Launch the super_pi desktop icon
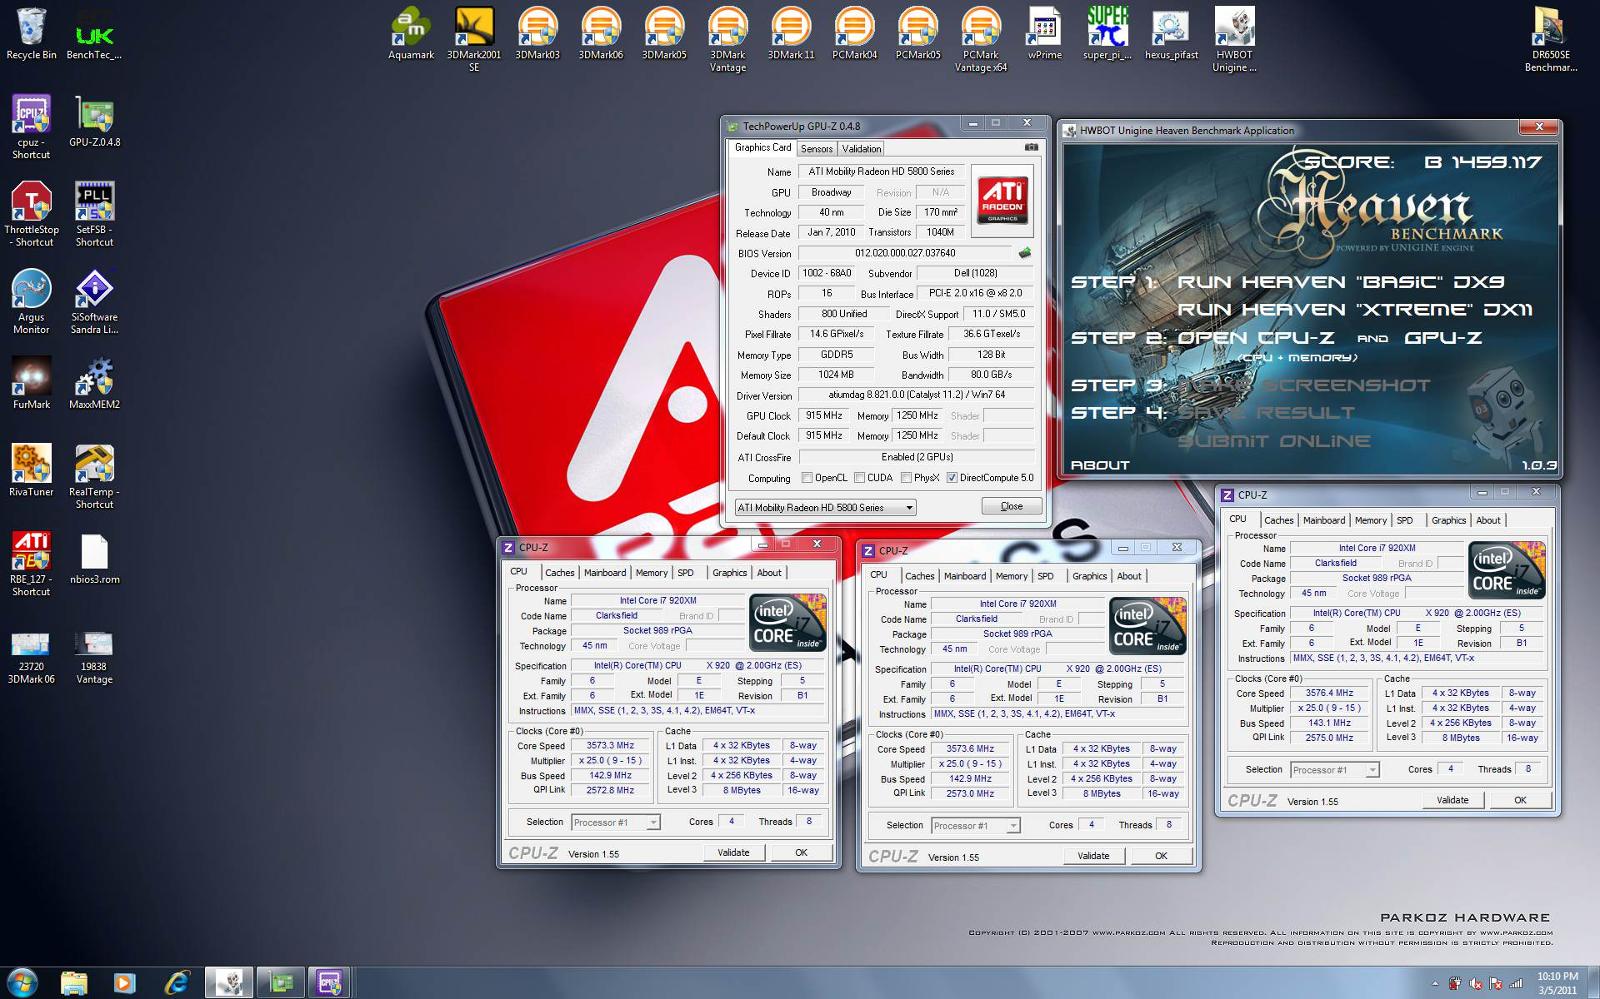This screenshot has width=1600, height=999. (x=1107, y=34)
